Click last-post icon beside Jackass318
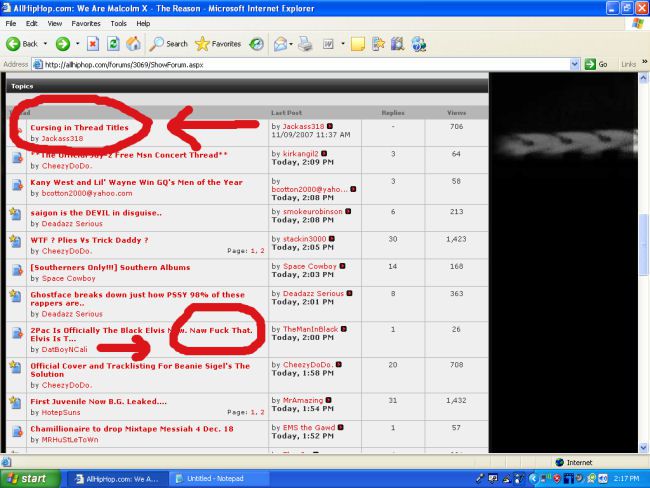The width and height of the screenshot is (650, 488). click(x=330, y=126)
